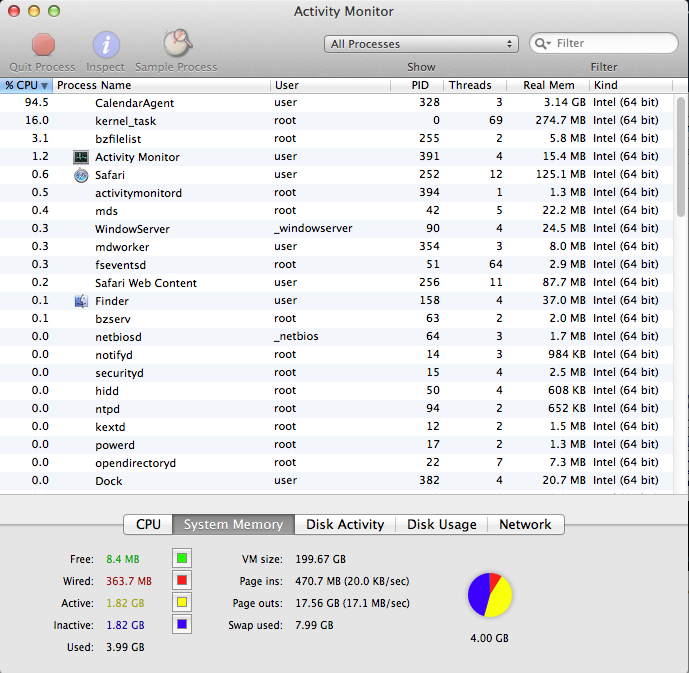Select the ntpd process row
The image size is (689, 673).
pos(336,409)
